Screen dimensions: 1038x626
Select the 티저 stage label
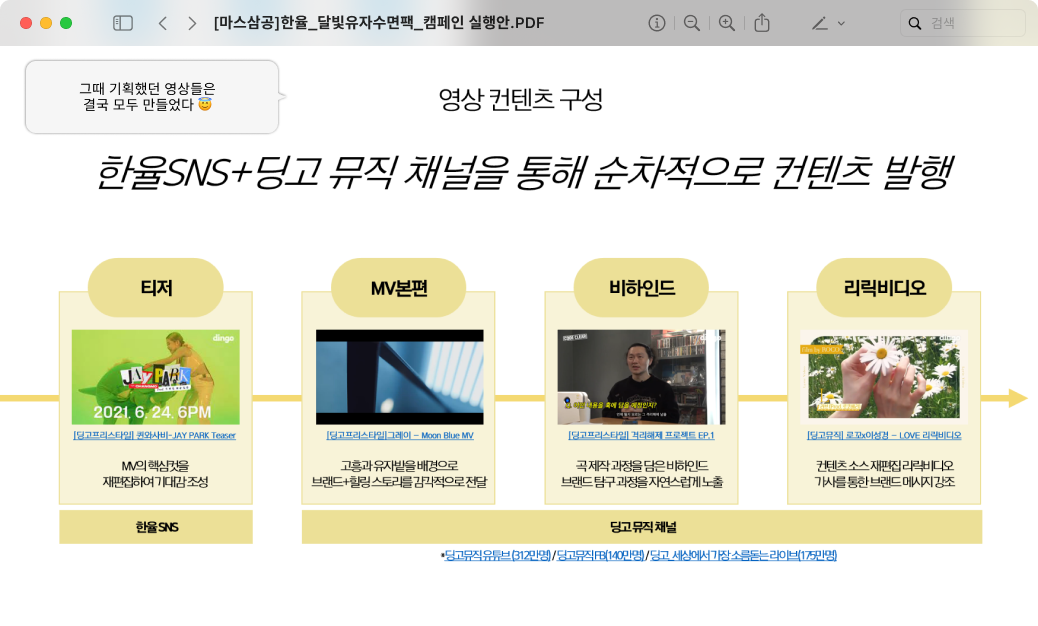(156, 288)
